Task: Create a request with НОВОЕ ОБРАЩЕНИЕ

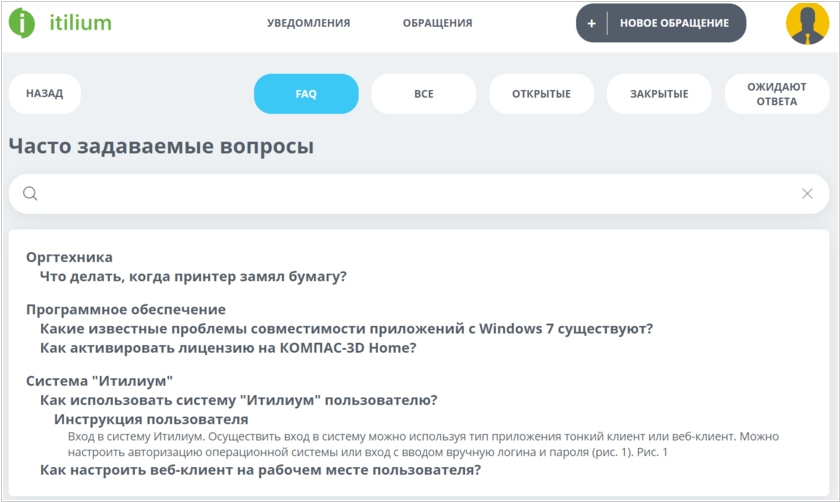Action: (x=661, y=23)
